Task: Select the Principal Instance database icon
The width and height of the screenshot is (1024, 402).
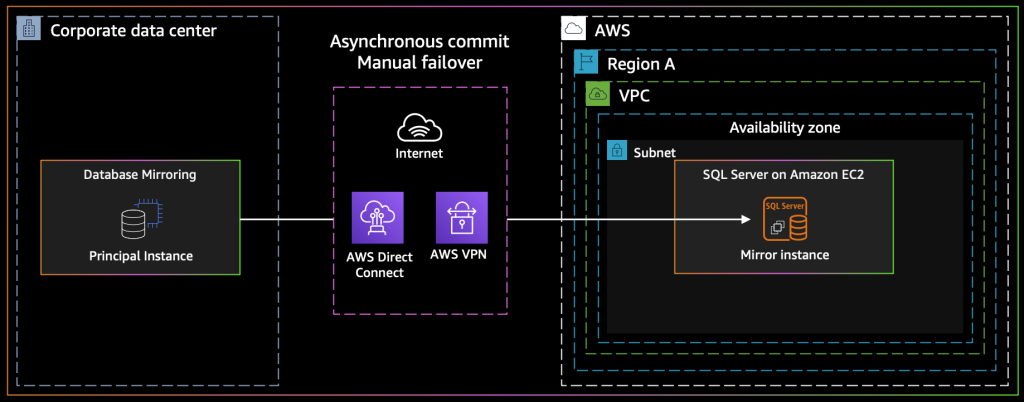Action: click(140, 218)
